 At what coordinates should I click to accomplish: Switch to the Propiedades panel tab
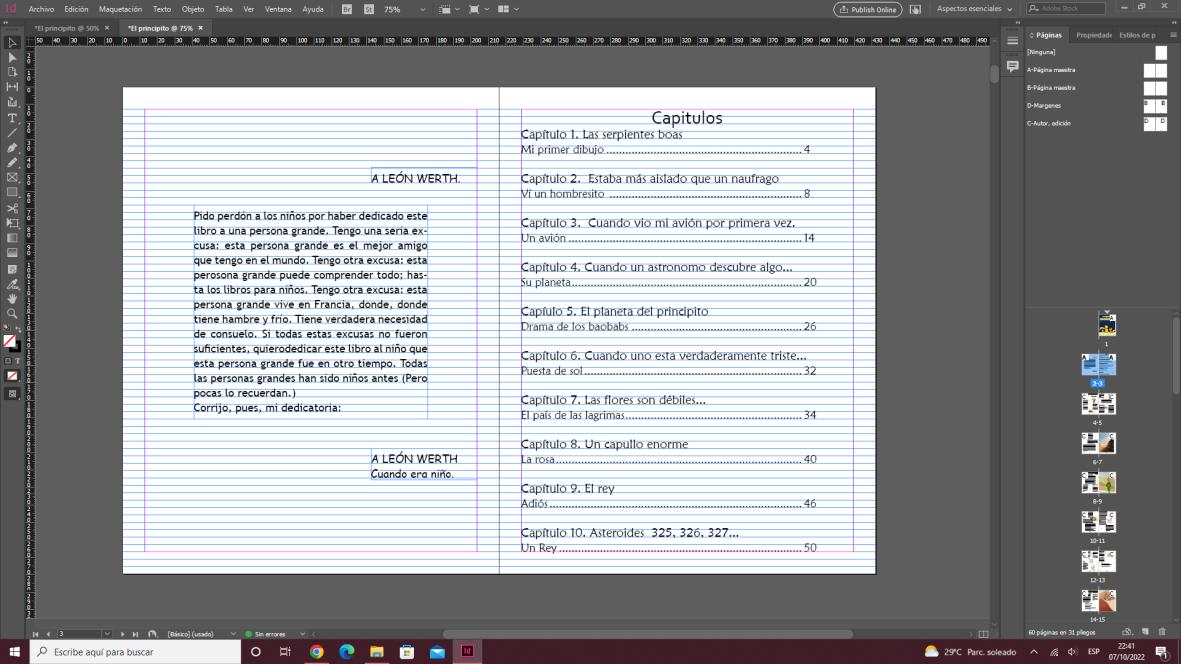point(1094,35)
